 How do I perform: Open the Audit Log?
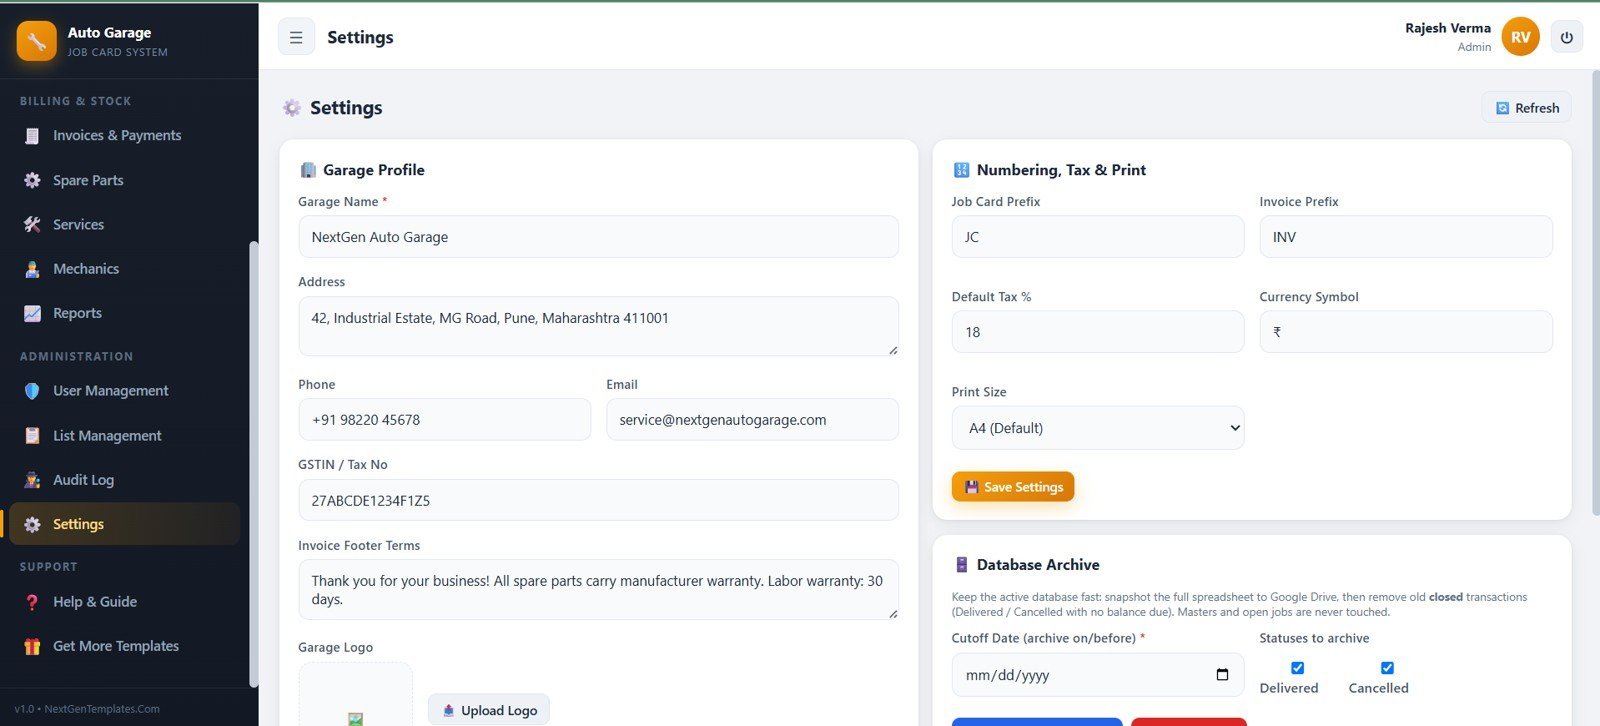(x=124, y=480)
